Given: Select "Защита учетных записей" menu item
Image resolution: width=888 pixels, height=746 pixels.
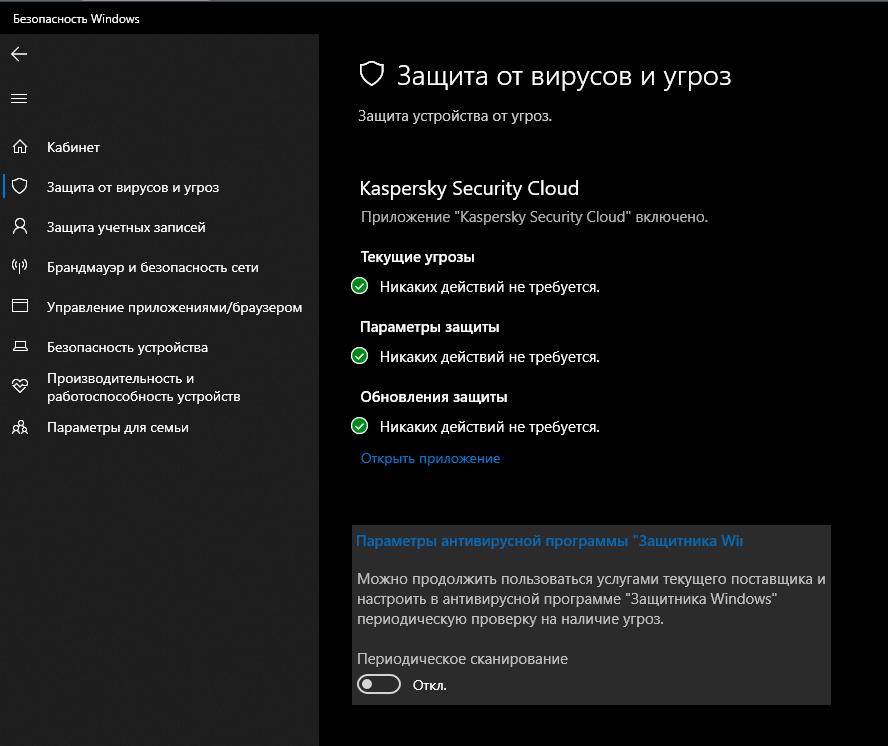Looking at the screenshot, I should [126, 227].
